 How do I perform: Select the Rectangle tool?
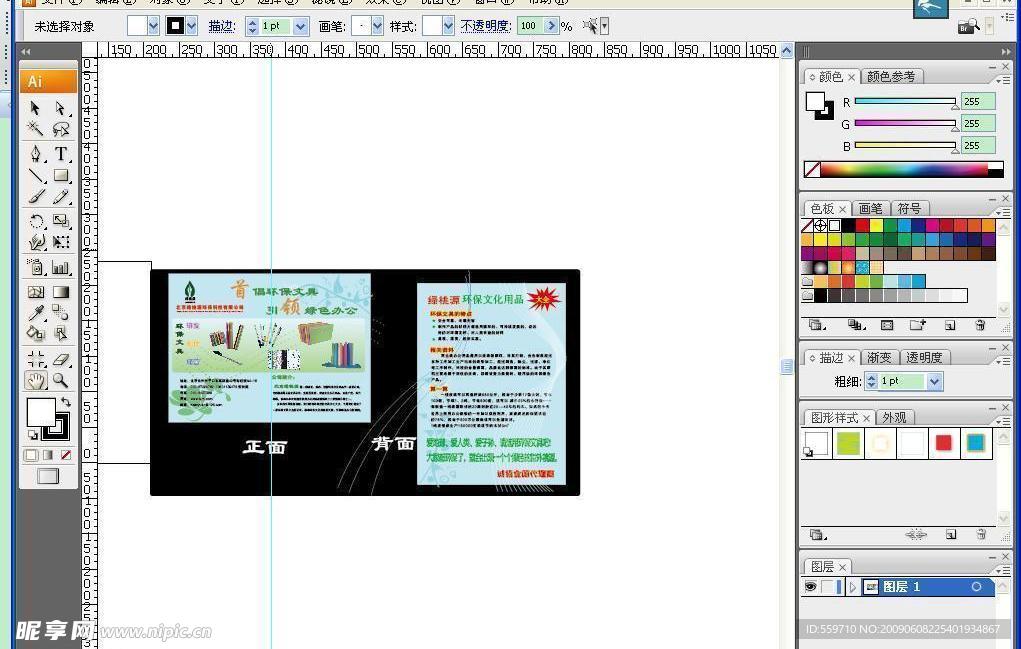tap(61, 176)
